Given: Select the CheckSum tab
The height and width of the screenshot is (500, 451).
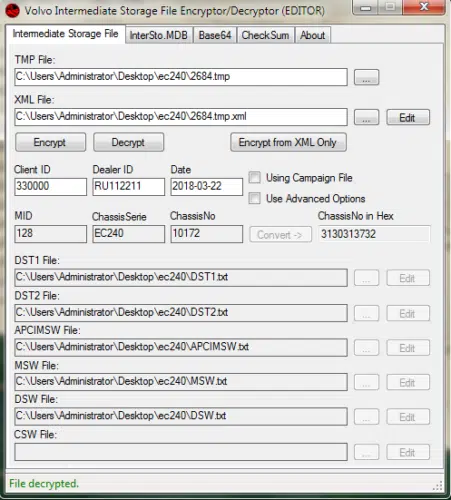Looking at the screenshot, I should 265,35.
